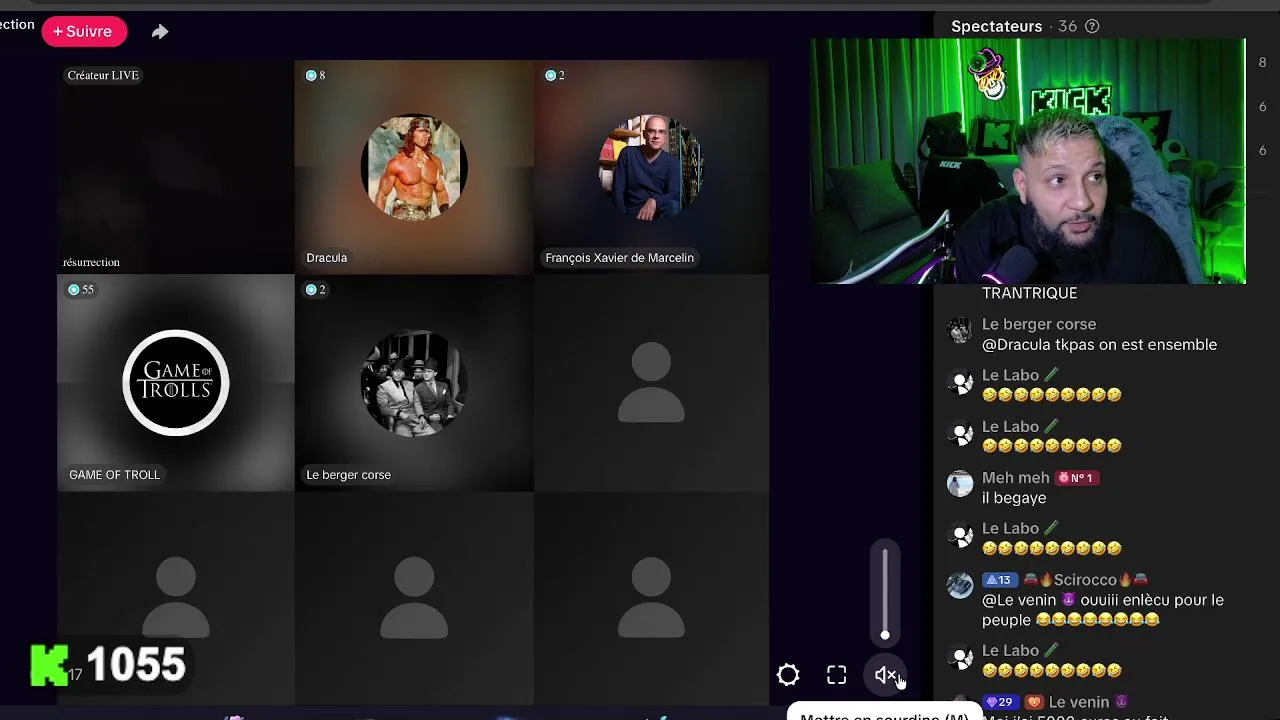1280x720 pixels.
Task: Click coin counter on François Xavier tile
Action: (x=555, y=75)
